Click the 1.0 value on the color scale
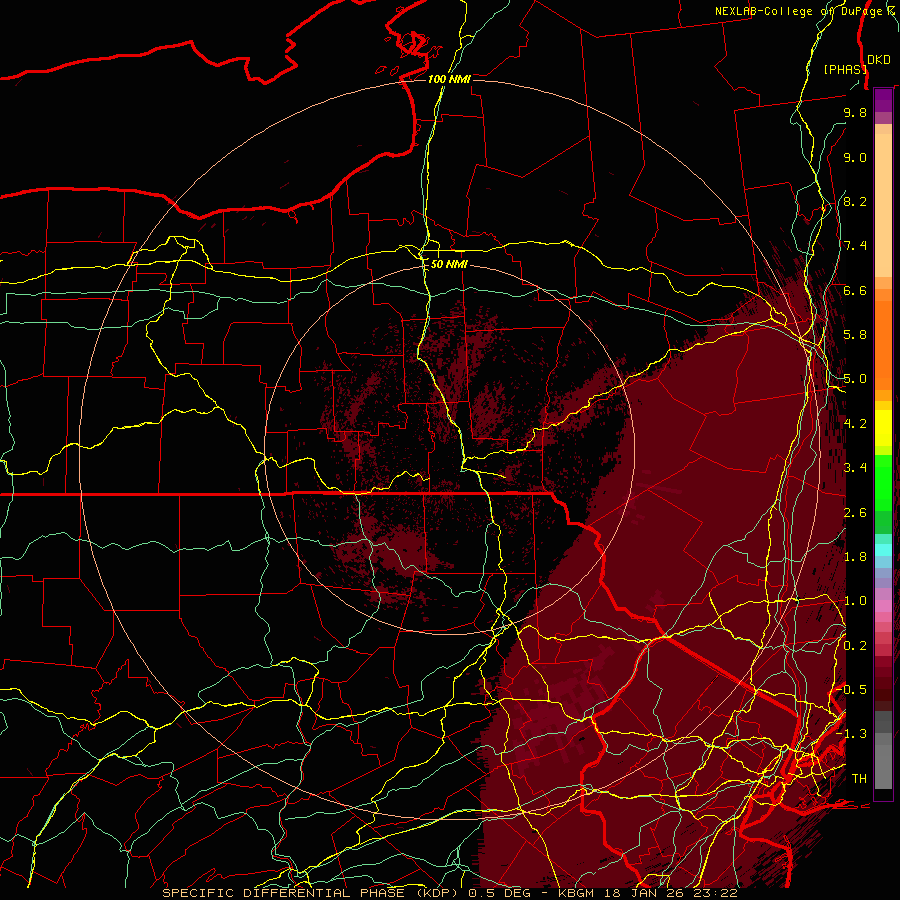This screenshot has width=900, height=900. 855,601
